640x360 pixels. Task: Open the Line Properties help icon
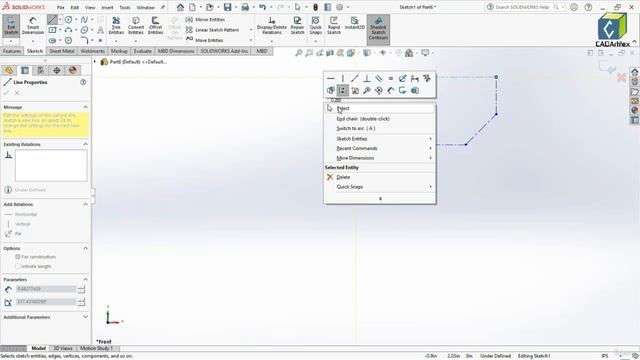tap(83, 82)
